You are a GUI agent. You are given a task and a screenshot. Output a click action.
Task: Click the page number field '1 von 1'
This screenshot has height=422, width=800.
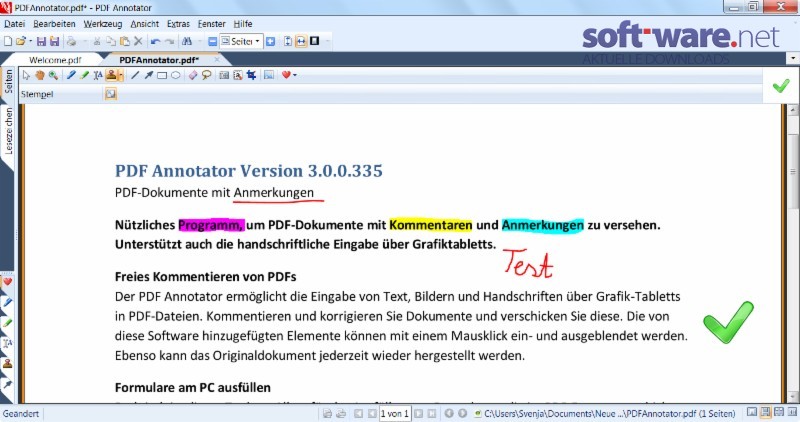click(x=394, y=413)
